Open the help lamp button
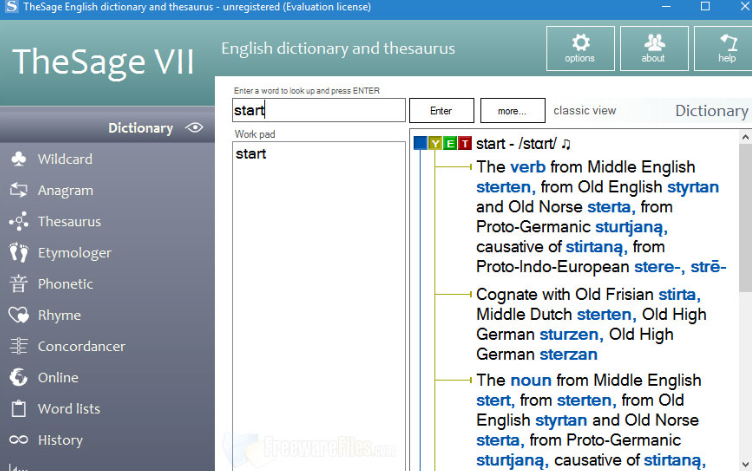This screenshot has width=752, height=471. click(x=724, y=48)
